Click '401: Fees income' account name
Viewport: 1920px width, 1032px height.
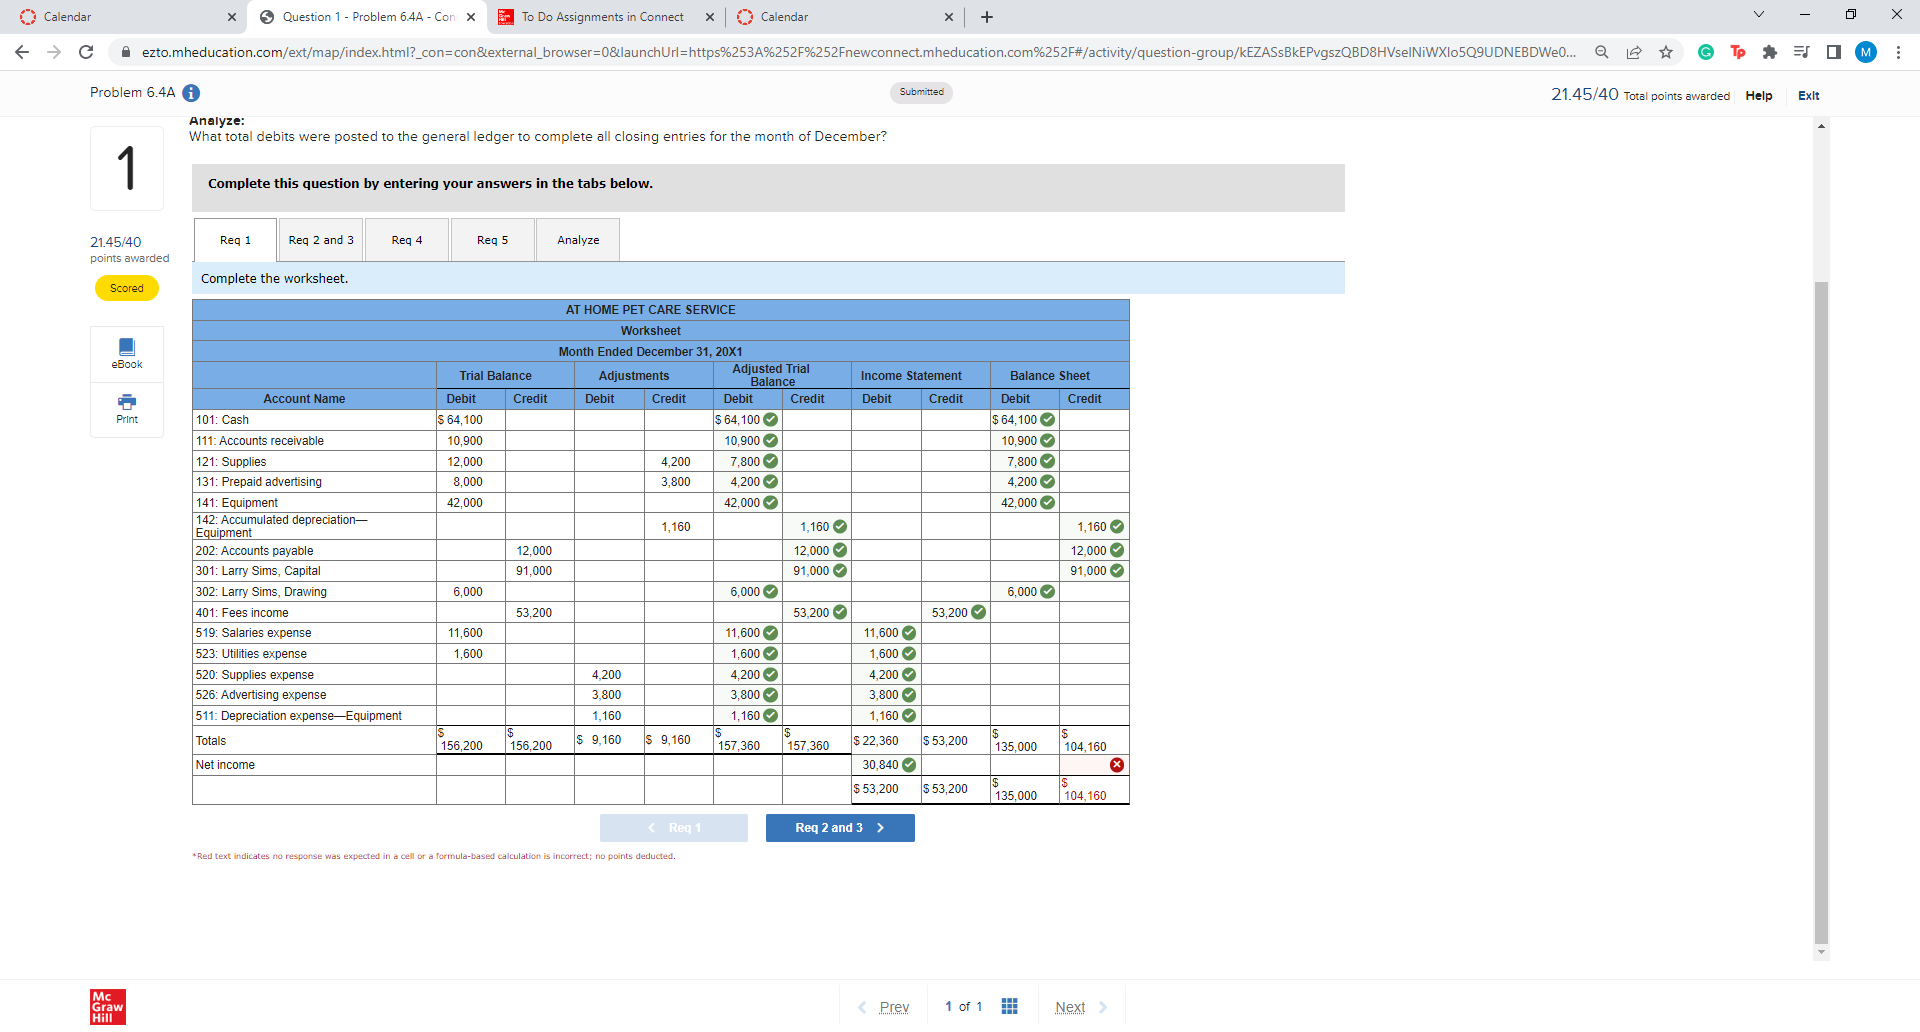coord(242,613)
